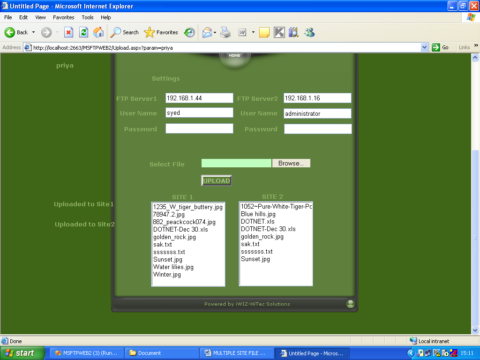Select 1052-Pure-White-Tiger in Site 2 list
This screenshot has height=360, width=480.
coord(276,207)
